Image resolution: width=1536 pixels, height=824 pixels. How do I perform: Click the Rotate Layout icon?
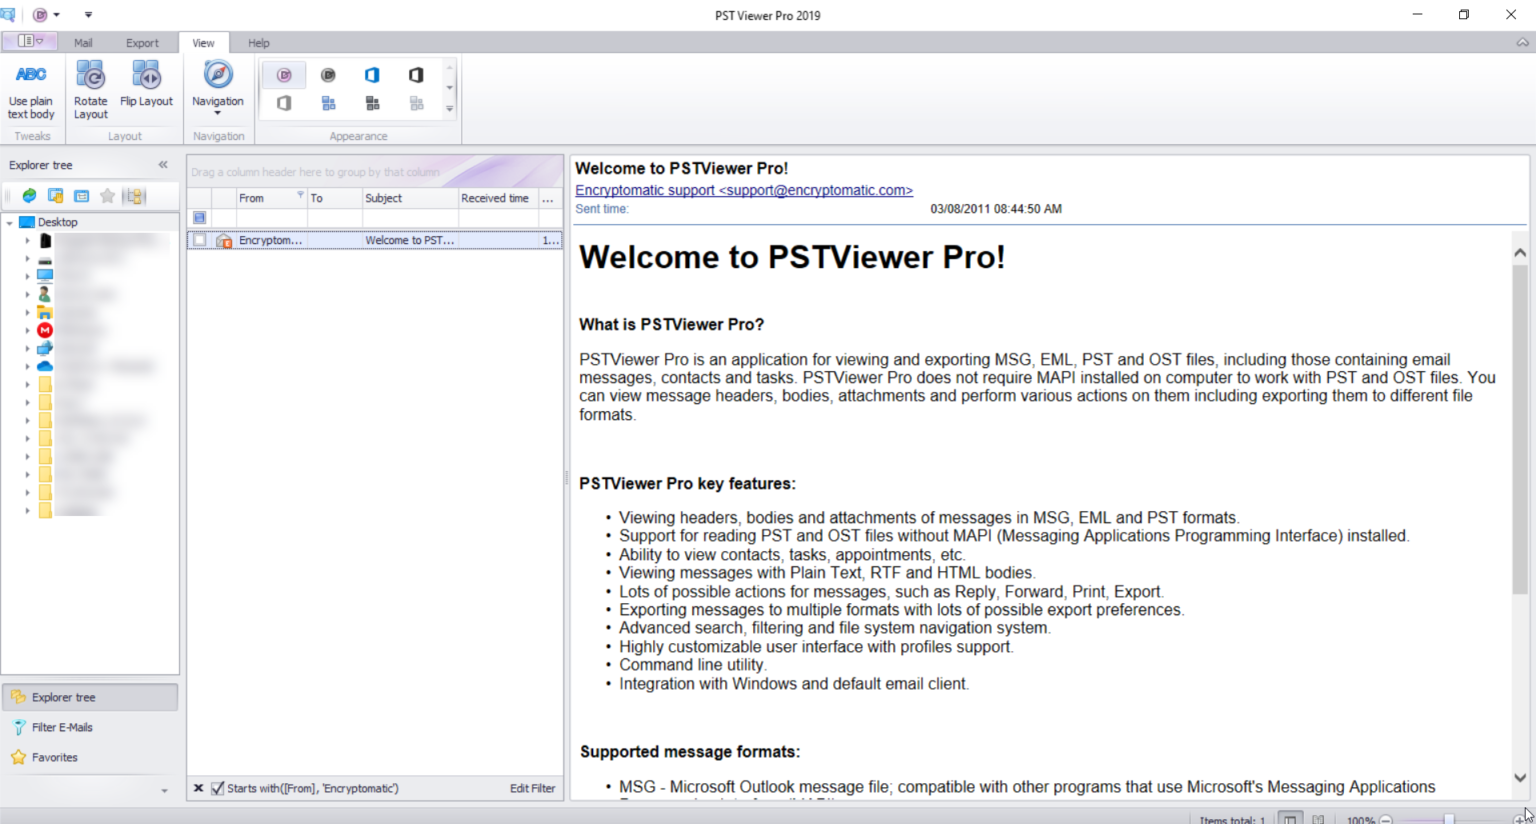(x=90, y=88)
